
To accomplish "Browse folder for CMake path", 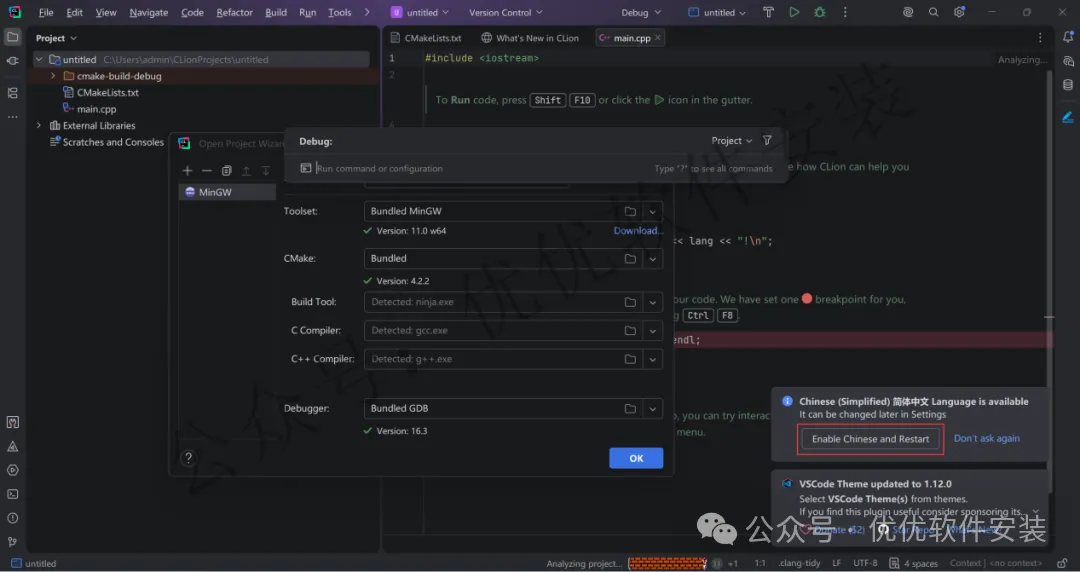I will coord(630,258).
